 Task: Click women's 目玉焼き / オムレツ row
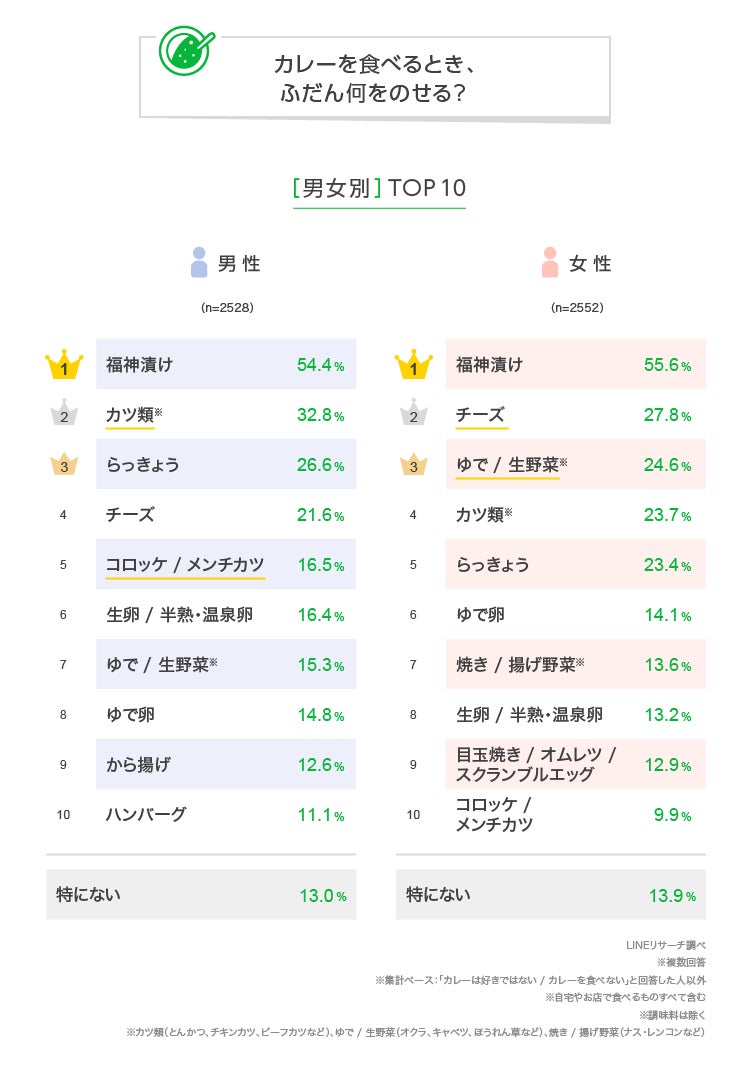[x=575, y=764]
